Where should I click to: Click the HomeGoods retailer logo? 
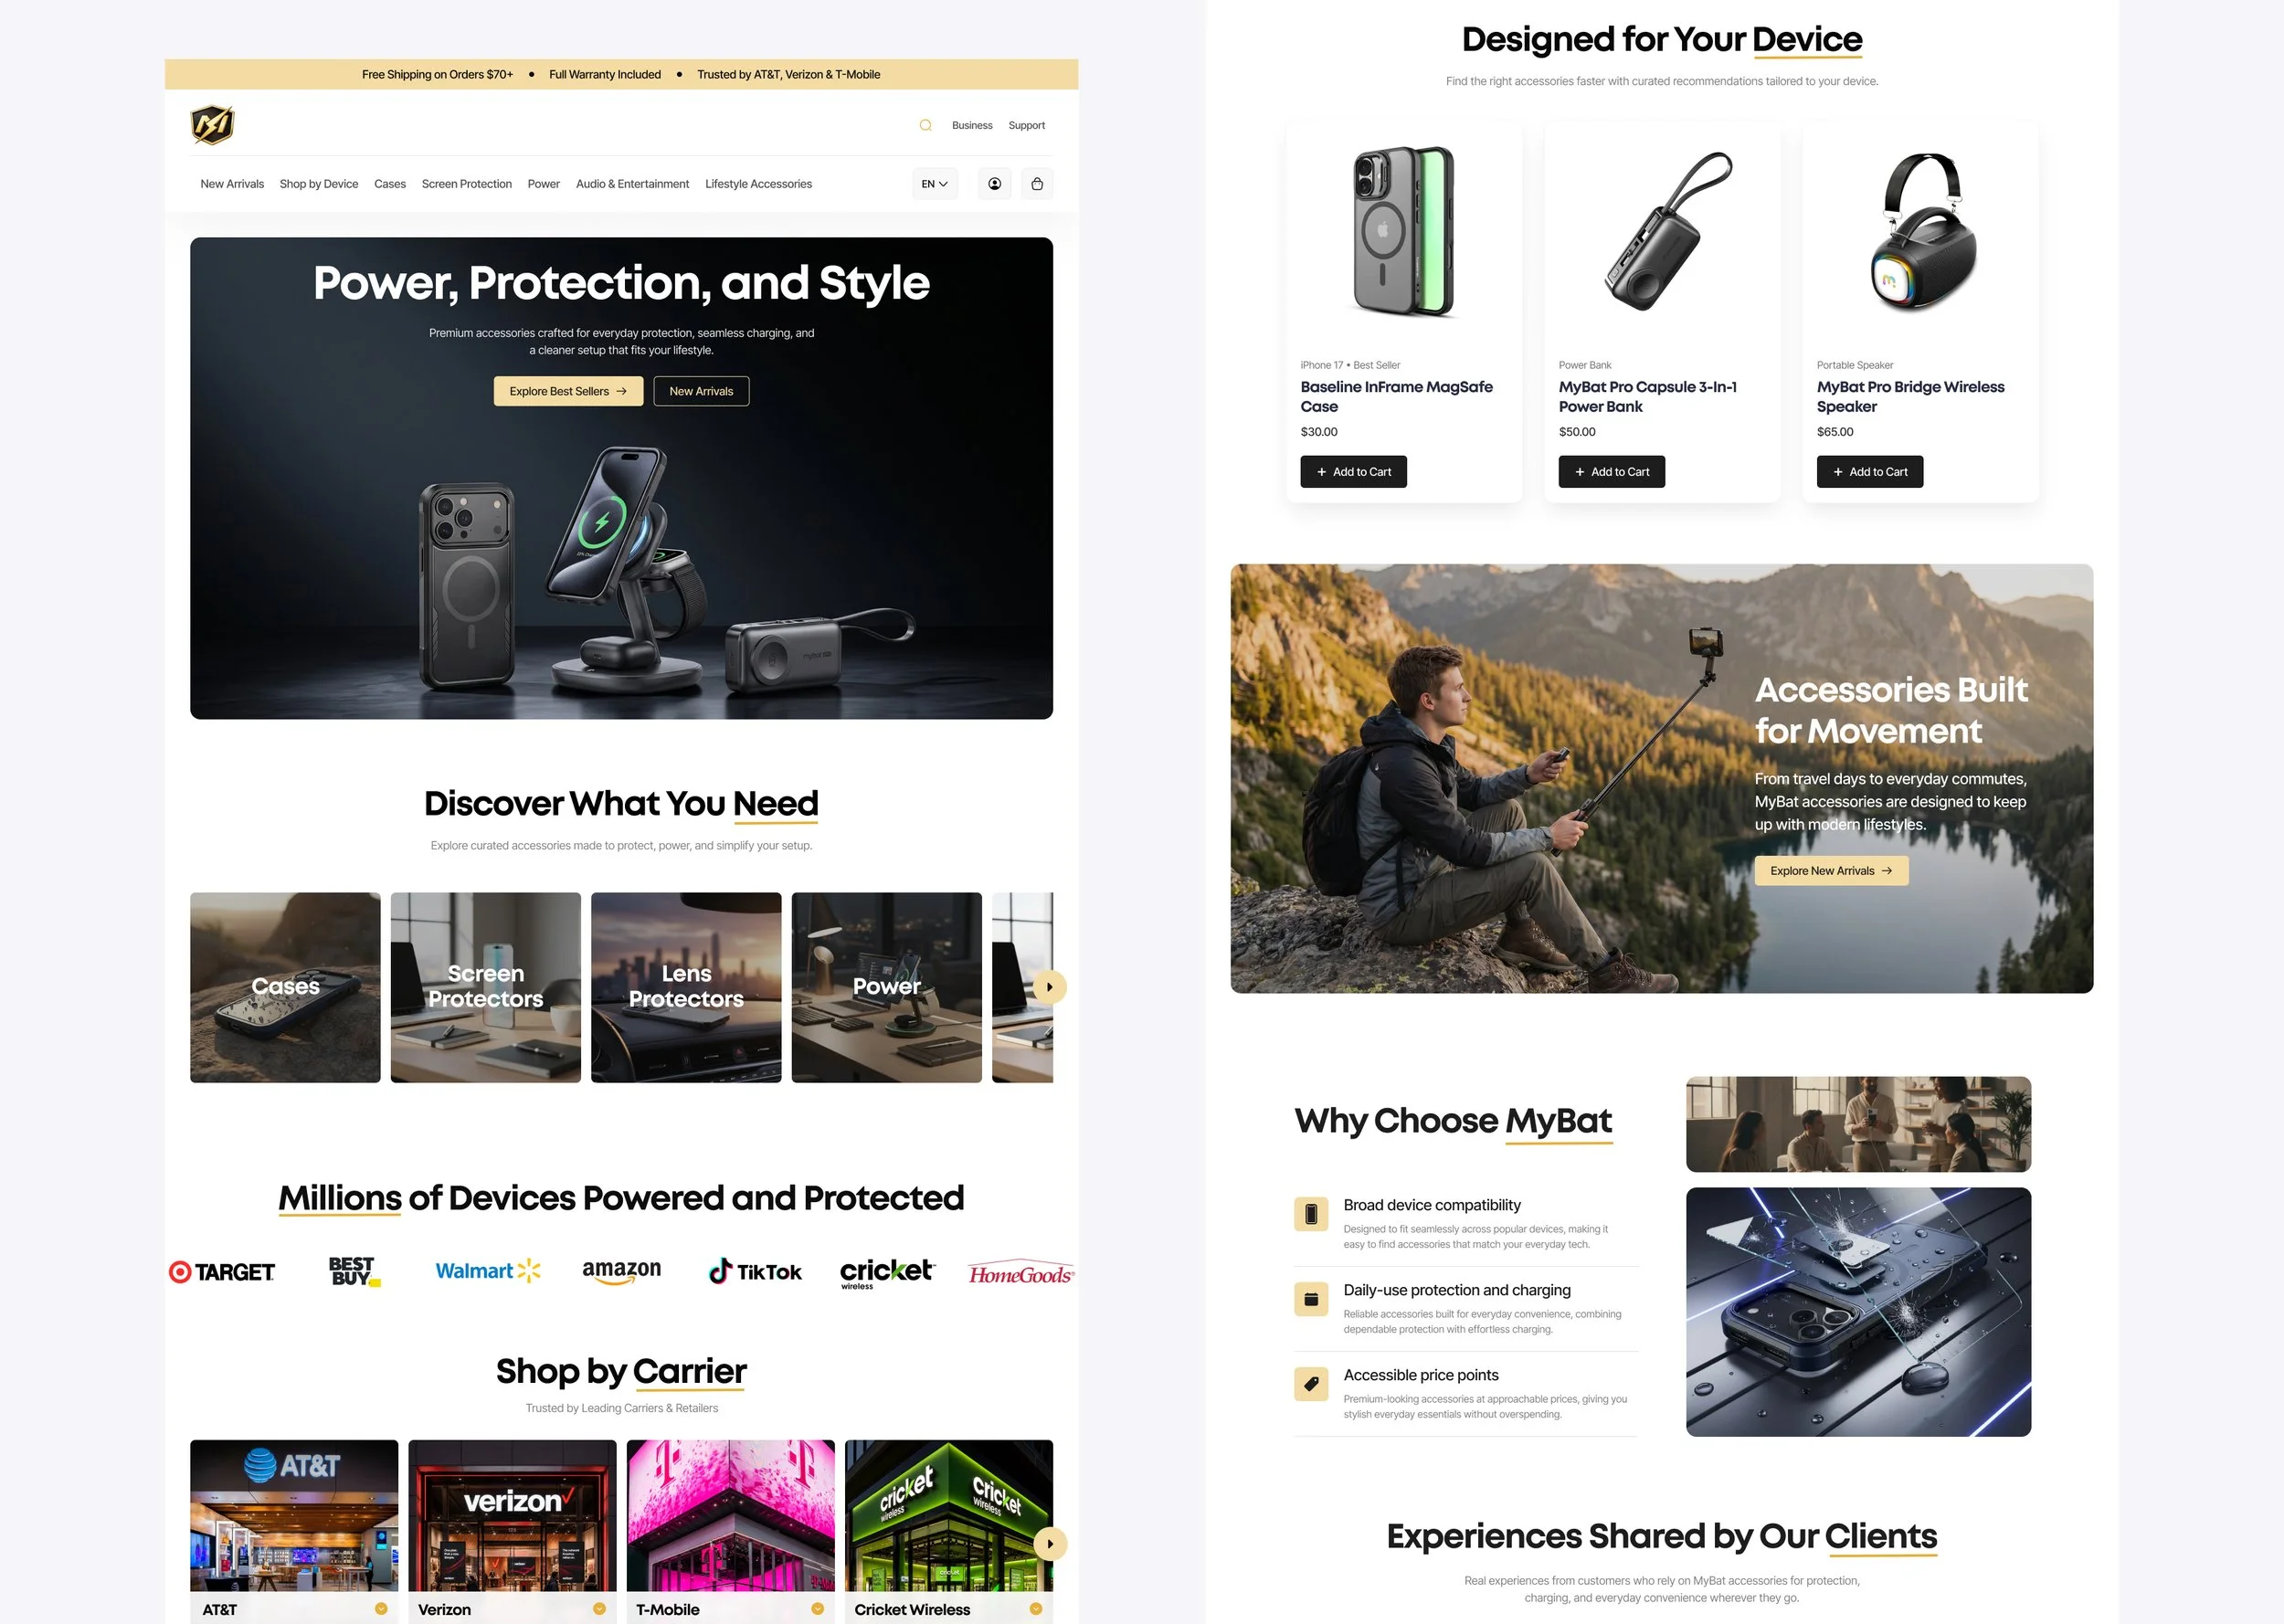tap(1021, 1273)
